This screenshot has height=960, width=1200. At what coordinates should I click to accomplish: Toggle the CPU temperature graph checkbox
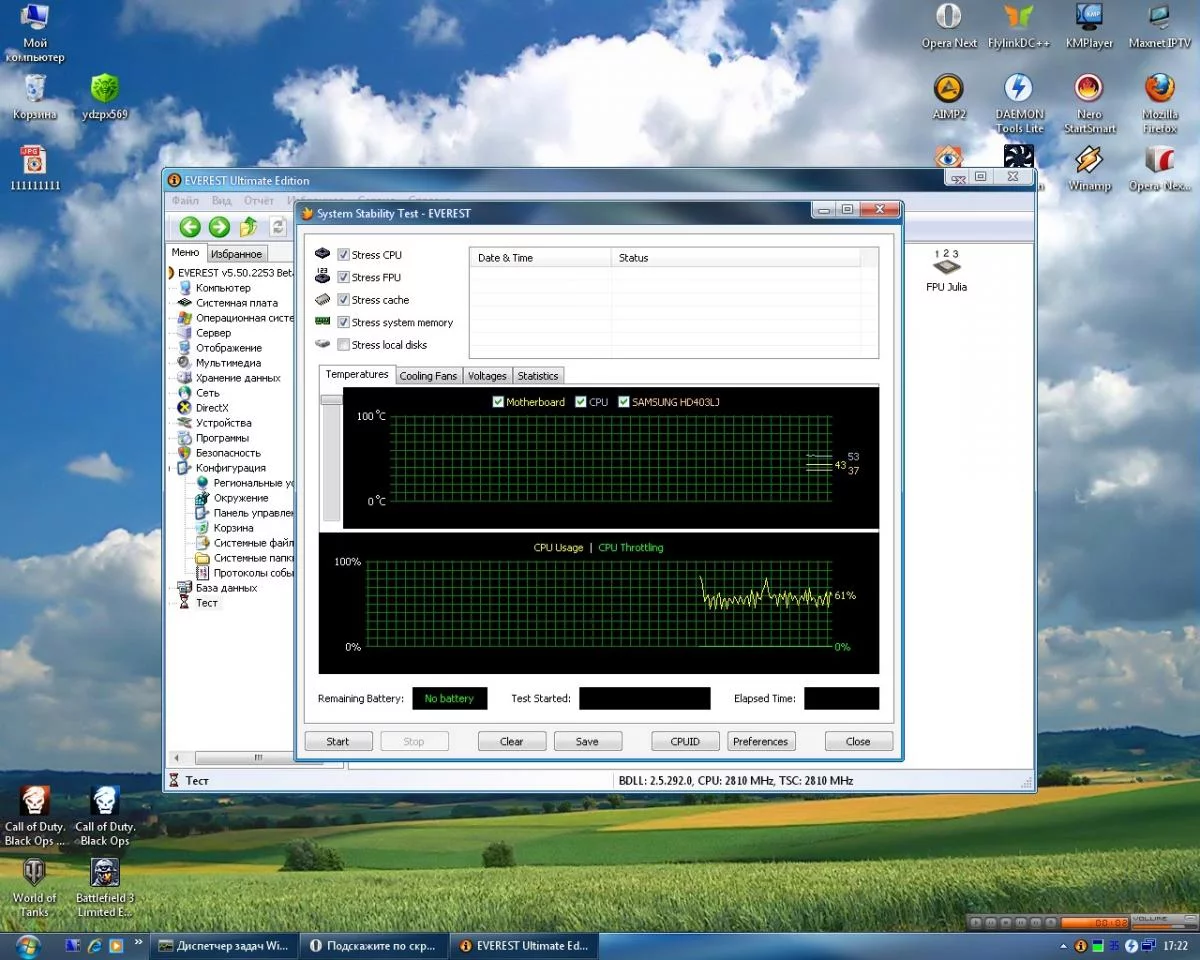click(581, 402)
